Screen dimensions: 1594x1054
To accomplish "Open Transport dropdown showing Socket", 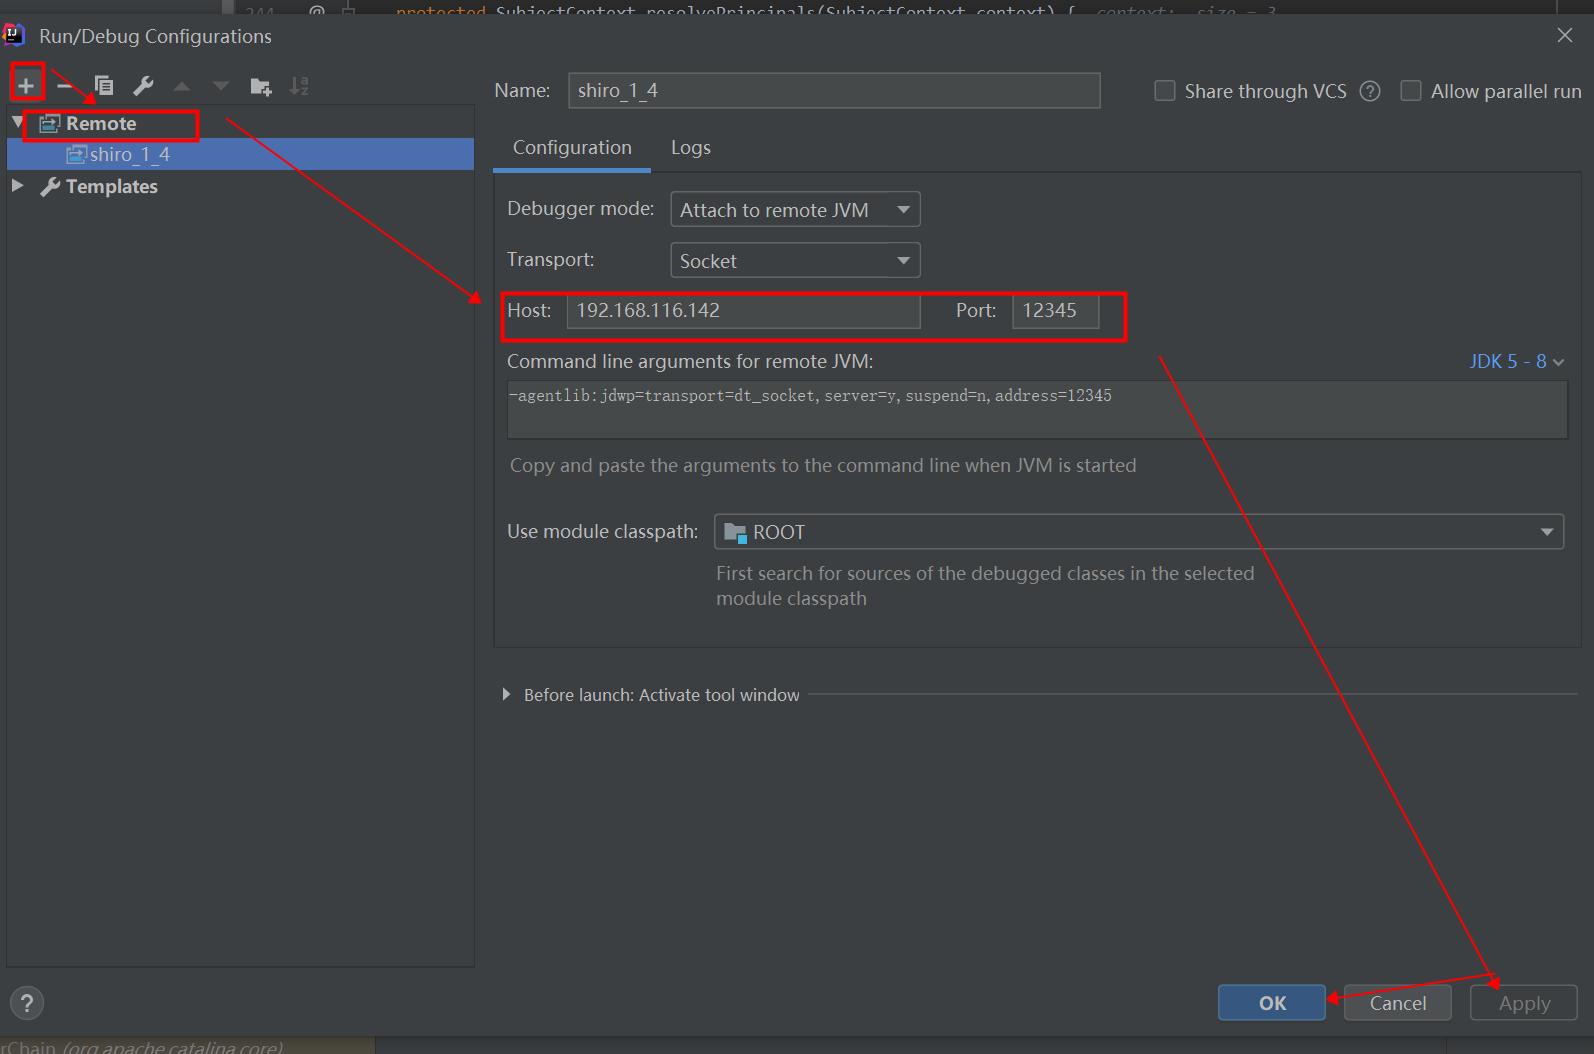I will [795, 261].
